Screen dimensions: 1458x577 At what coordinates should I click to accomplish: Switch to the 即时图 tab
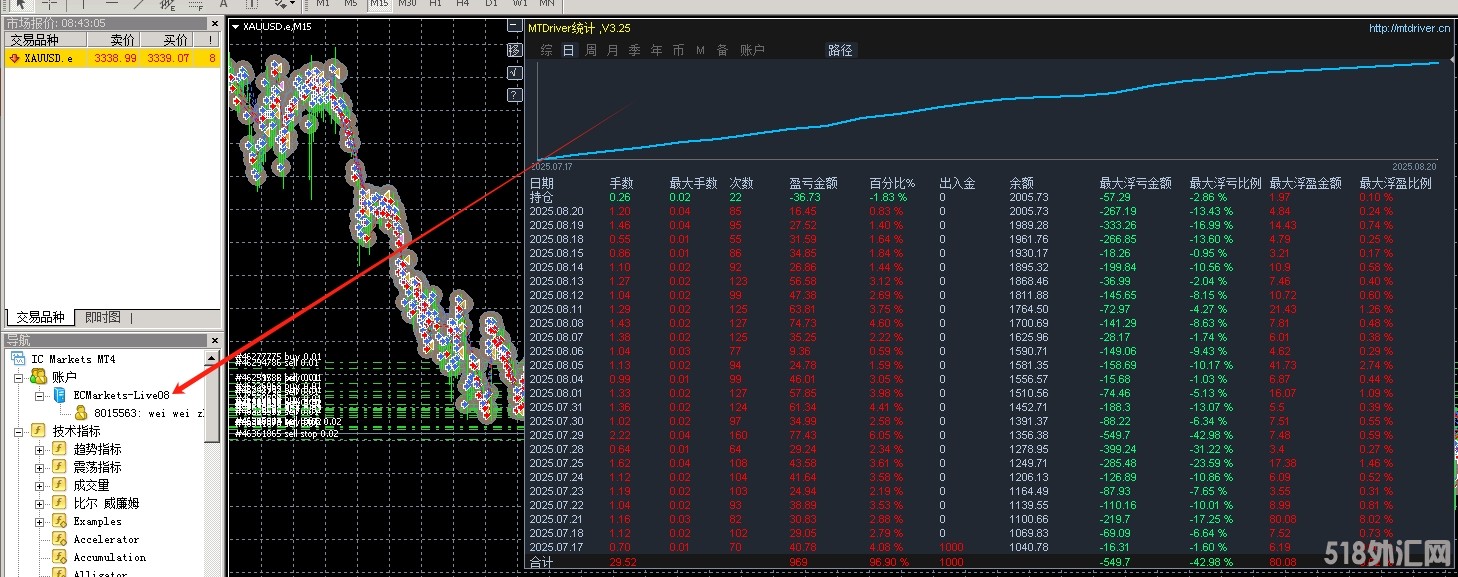(103, 317)
